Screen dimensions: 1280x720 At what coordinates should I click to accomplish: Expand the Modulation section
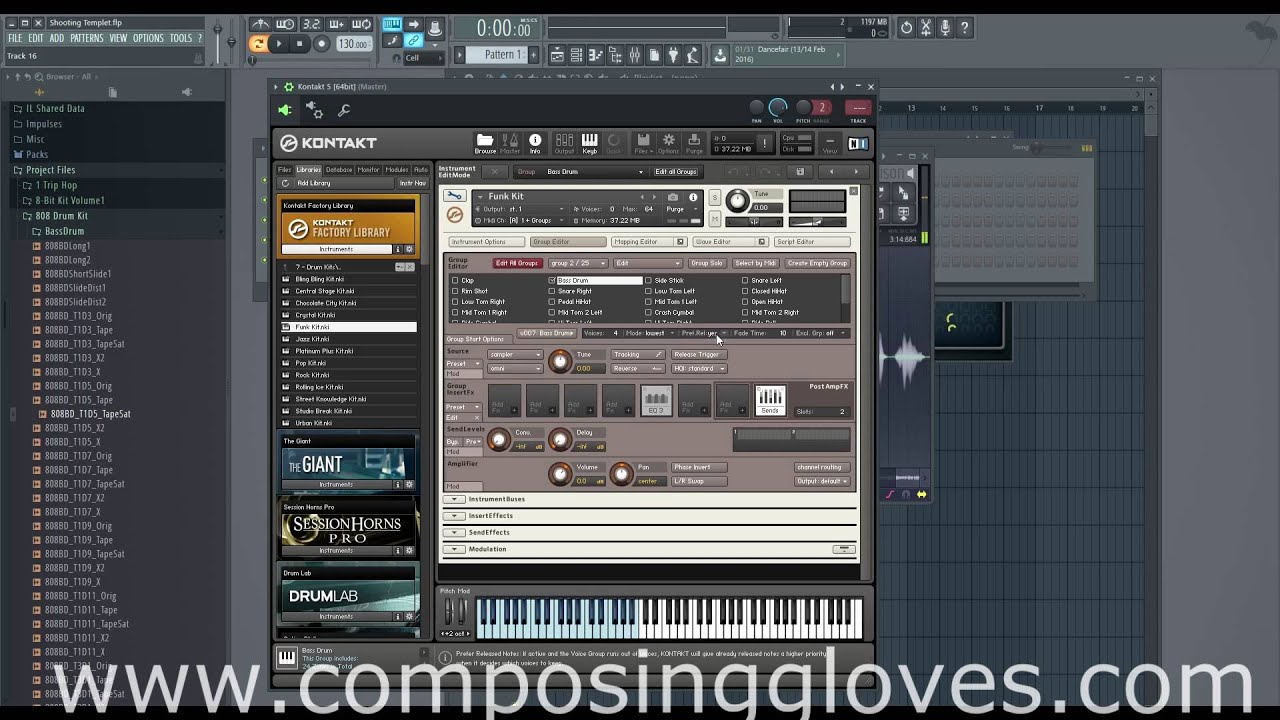point(454,549)
